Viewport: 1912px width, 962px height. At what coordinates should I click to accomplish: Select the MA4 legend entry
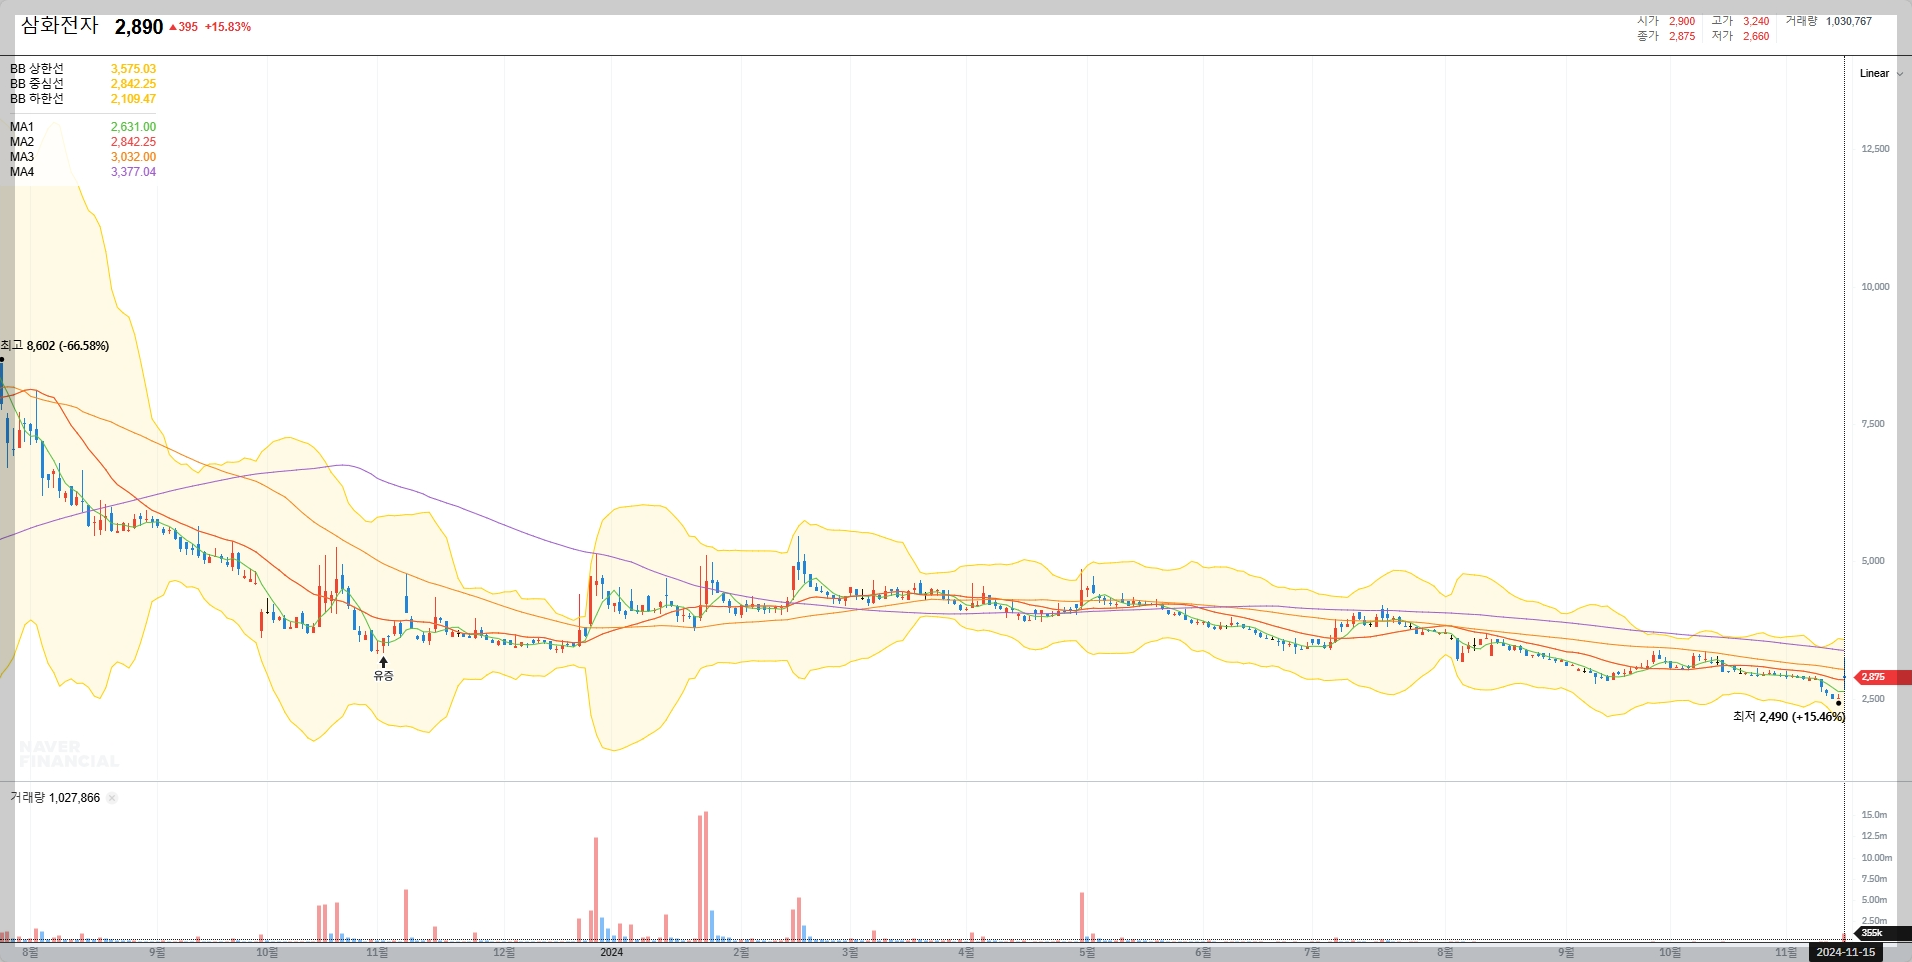(x=22, y=172)
